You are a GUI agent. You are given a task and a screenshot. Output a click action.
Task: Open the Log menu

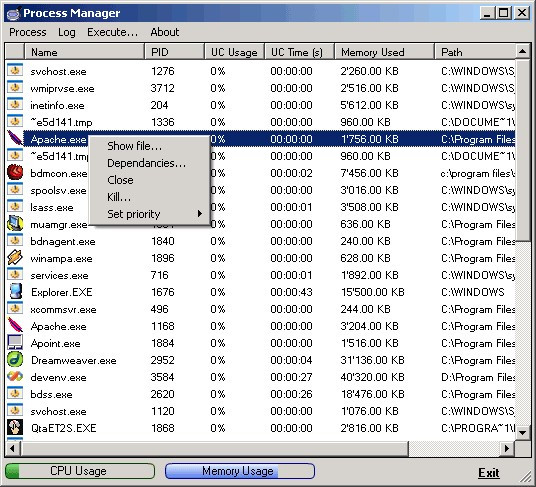point(67,32)
